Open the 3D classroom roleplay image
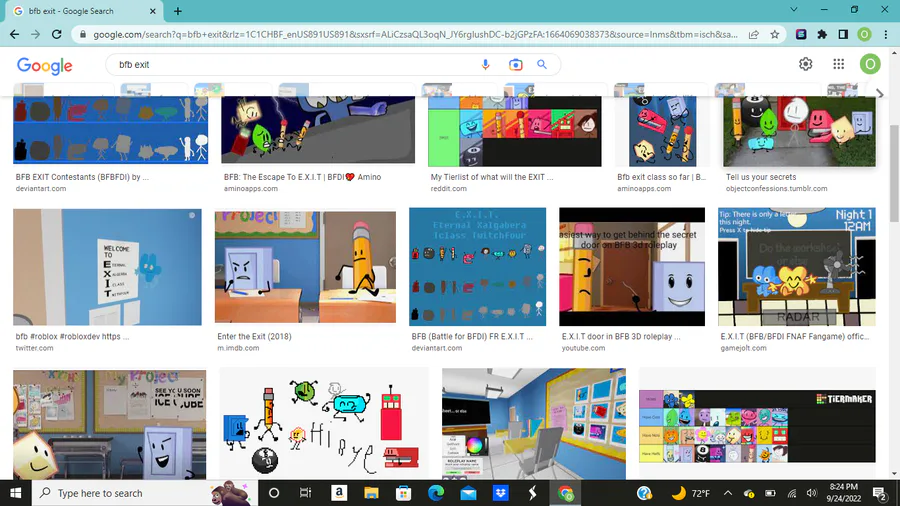Viewport: 900px width, 506px height. point(534,424)
